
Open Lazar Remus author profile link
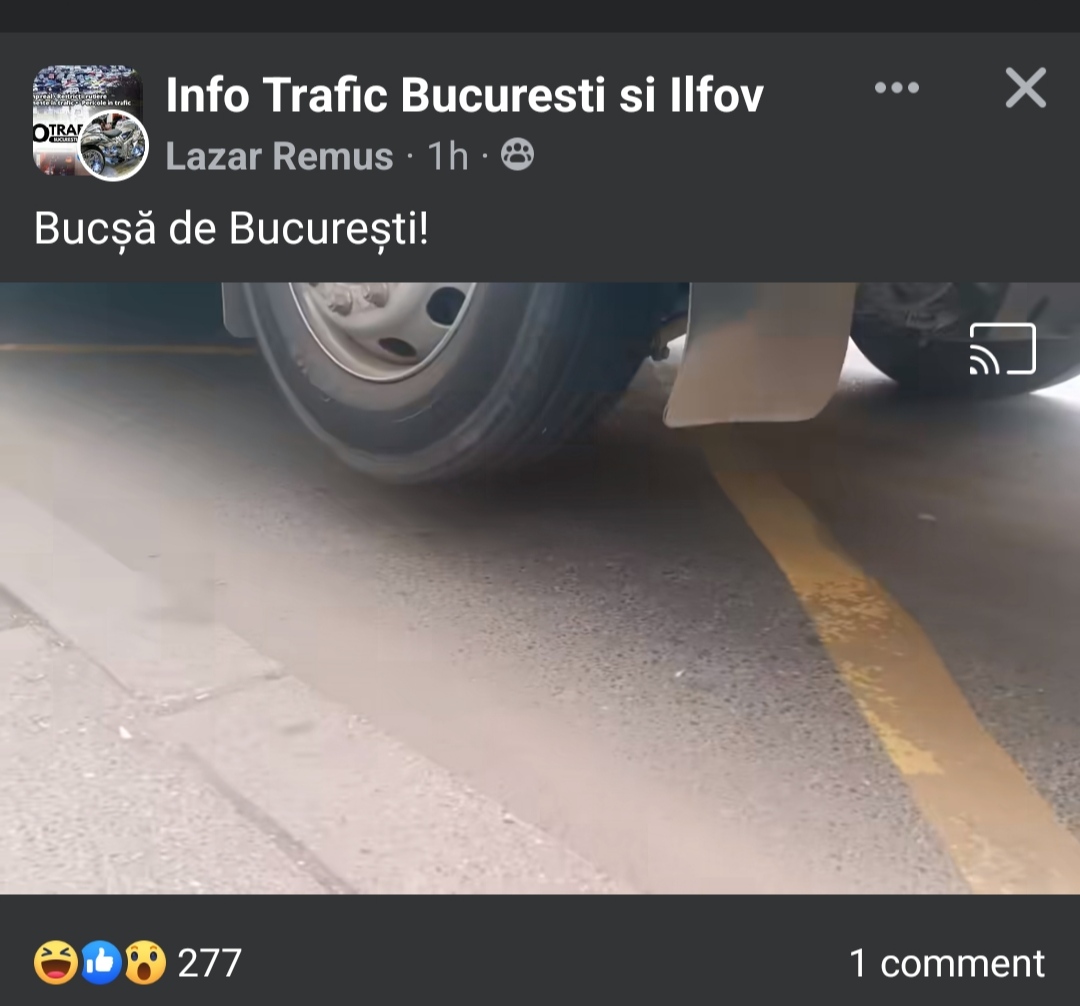click(279, 156)
